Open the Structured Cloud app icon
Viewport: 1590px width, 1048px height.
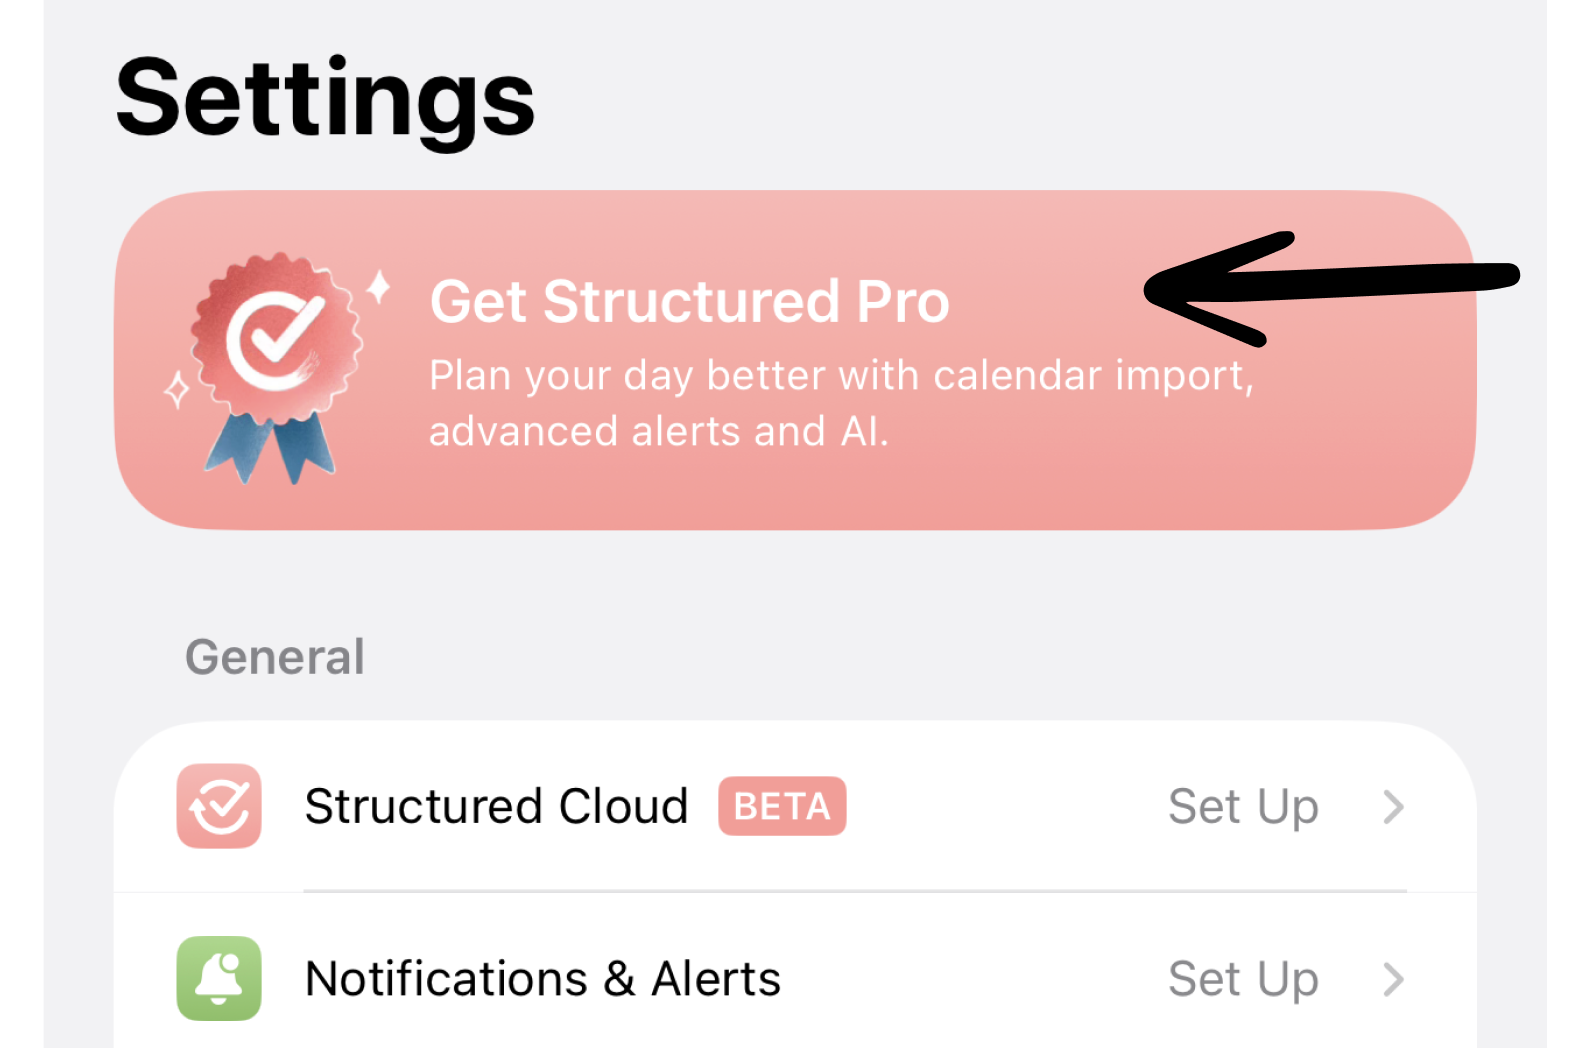click(219, 806)
